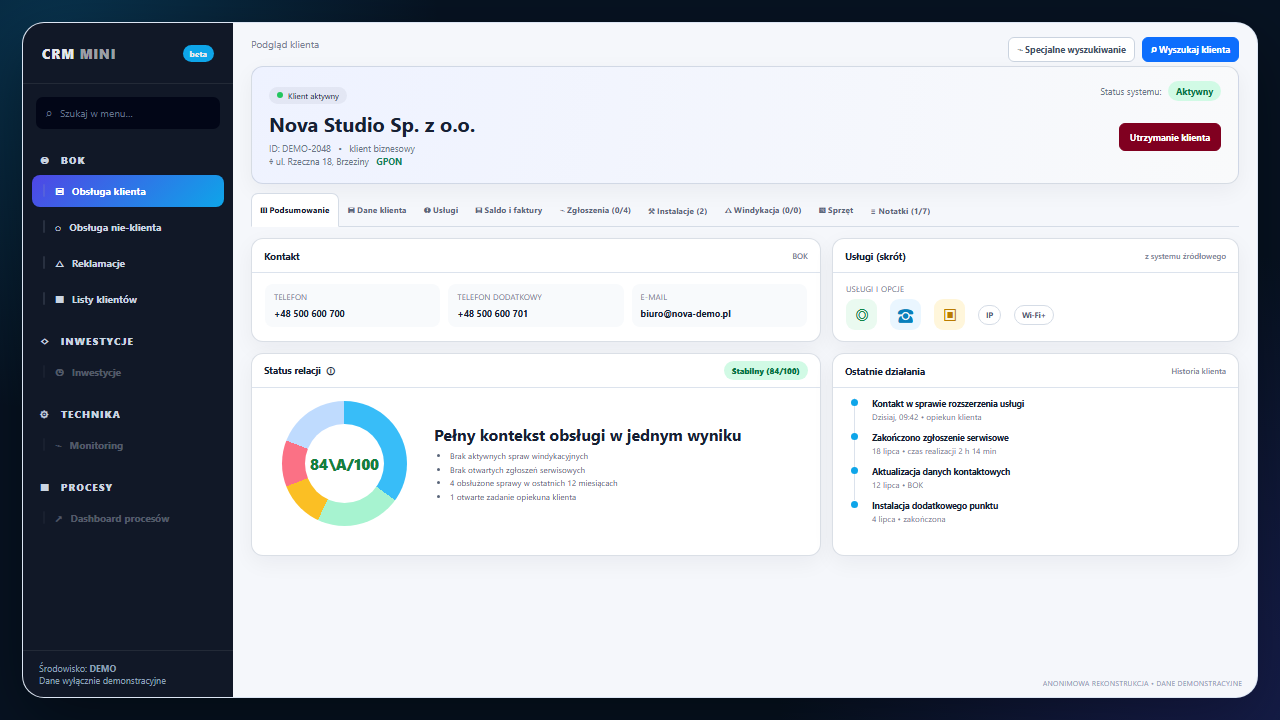Click the email biuro@nova-demo.pl
Viewport: 1280px width, 720px height.
point(686,313)
